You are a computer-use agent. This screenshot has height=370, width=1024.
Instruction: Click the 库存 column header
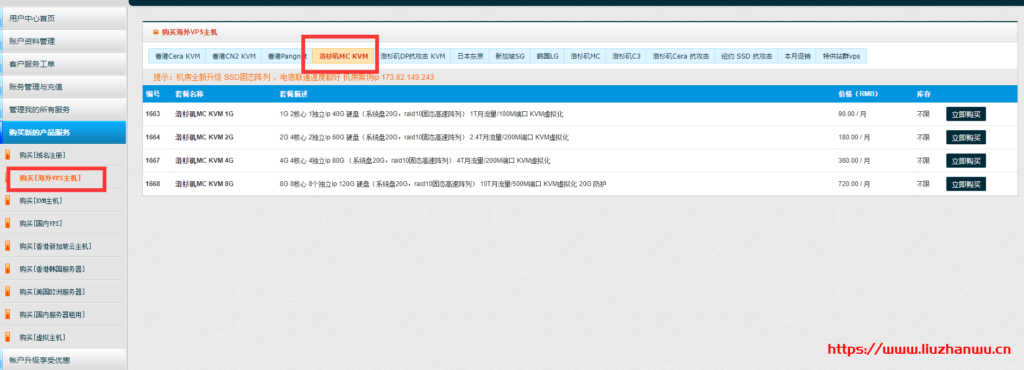tap(923, 94)
